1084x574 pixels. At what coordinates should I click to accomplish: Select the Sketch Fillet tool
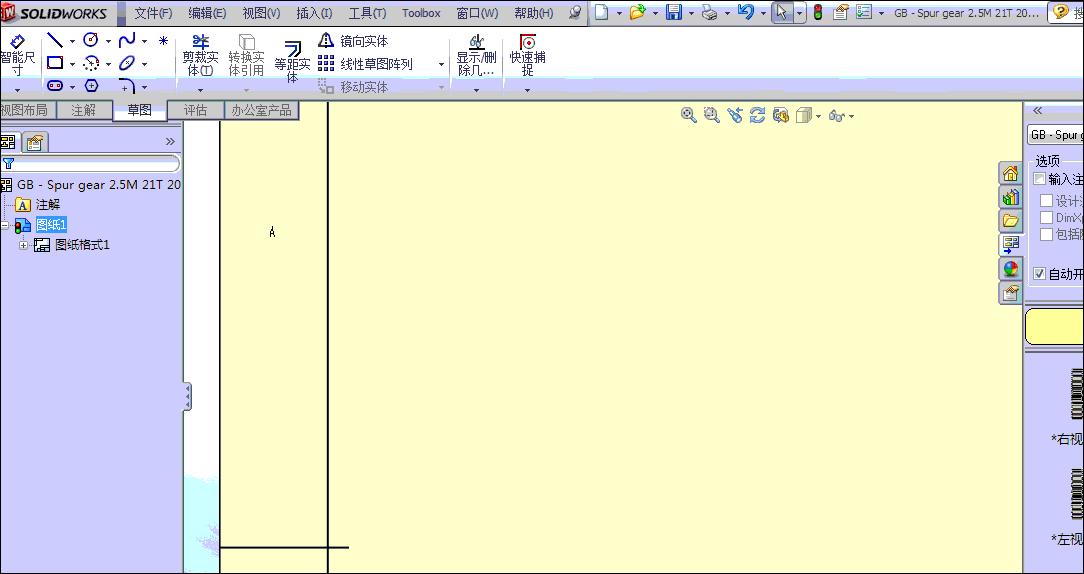click(x=127, y=86)
